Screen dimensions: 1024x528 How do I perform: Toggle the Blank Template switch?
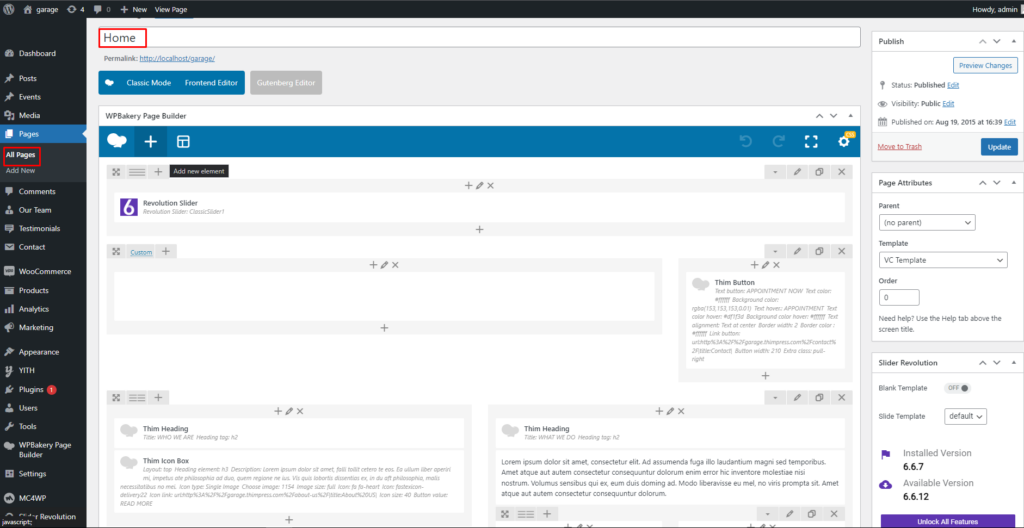pos(958,388)
